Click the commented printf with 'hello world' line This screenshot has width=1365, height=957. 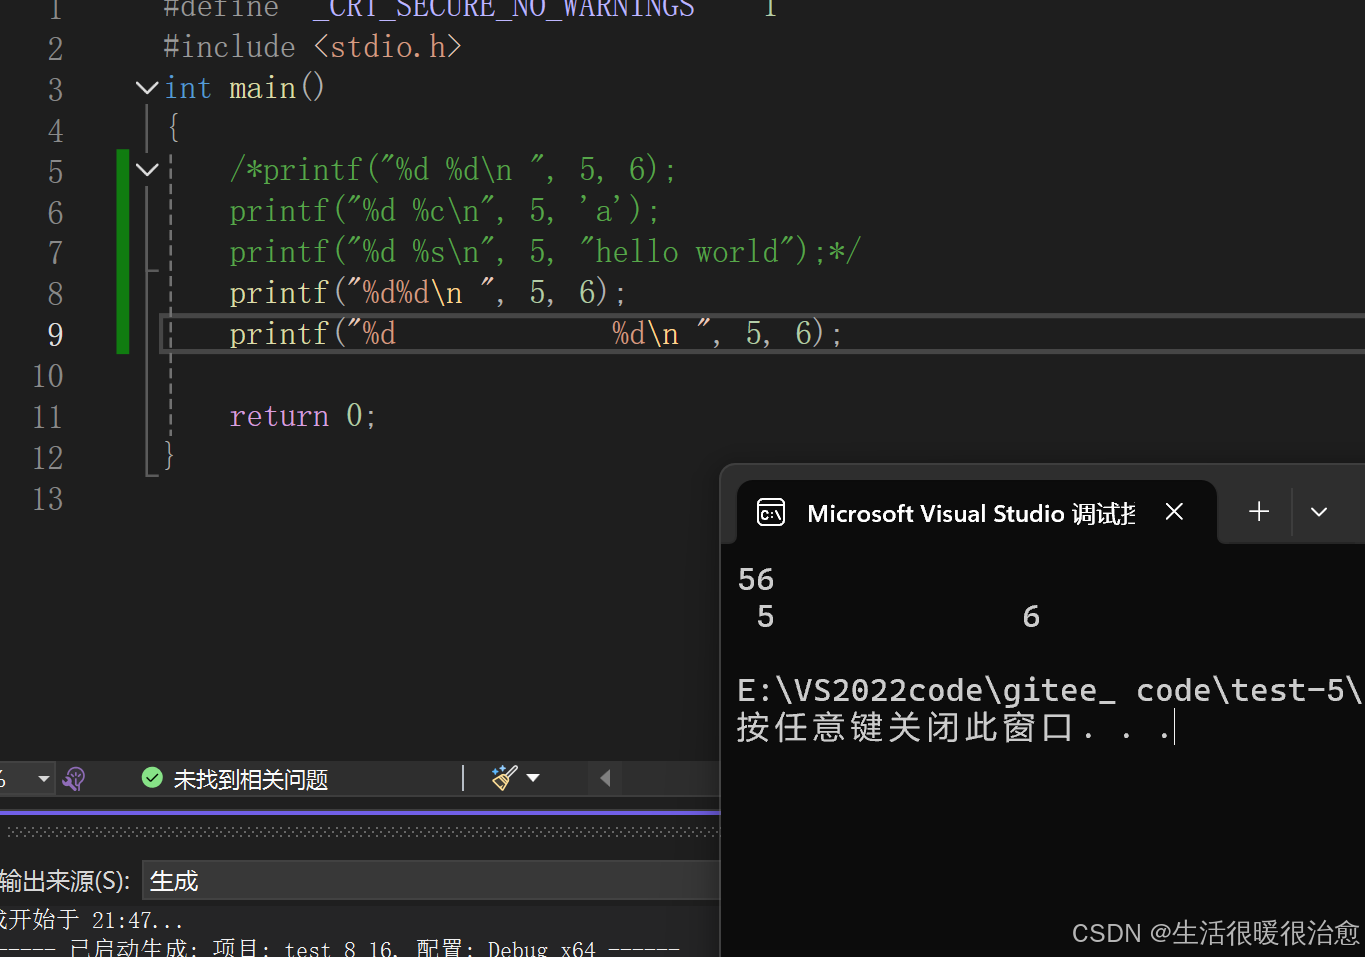pos(545,252)
